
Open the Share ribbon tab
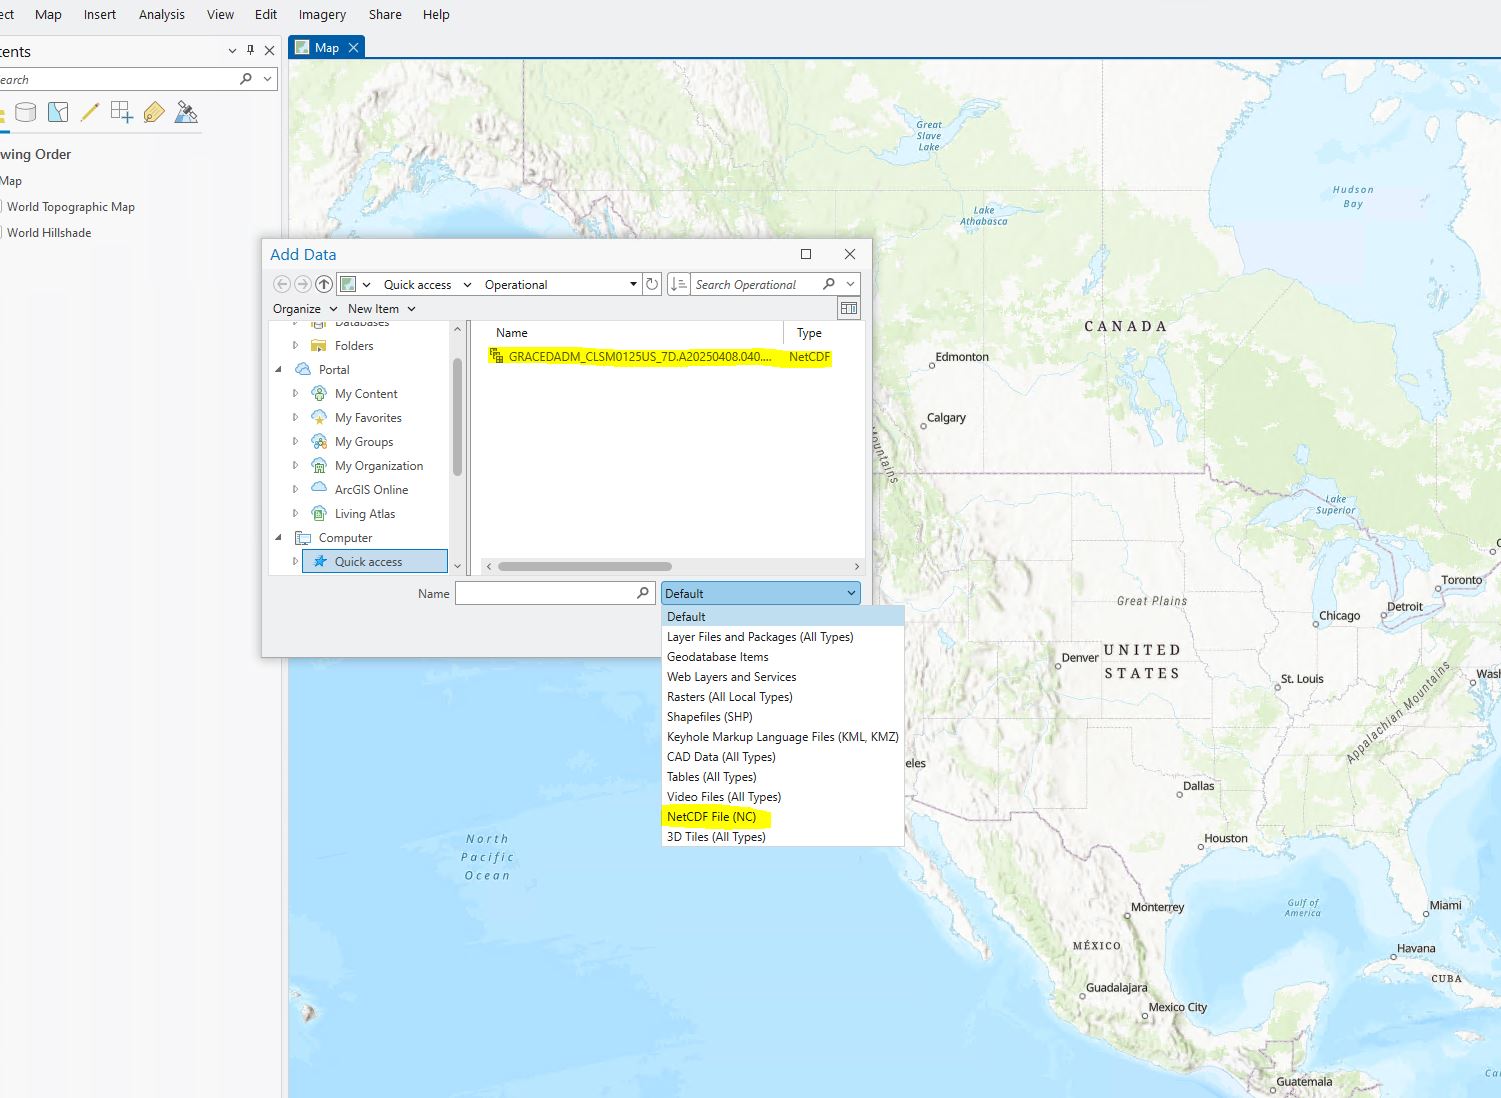click(385, 14)
